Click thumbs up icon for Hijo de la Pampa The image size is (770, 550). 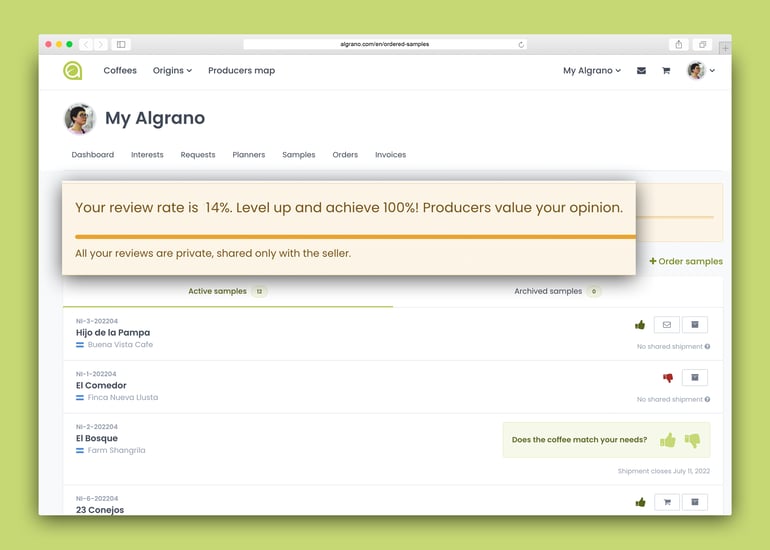pyautogui.click(x=640, y=325)
